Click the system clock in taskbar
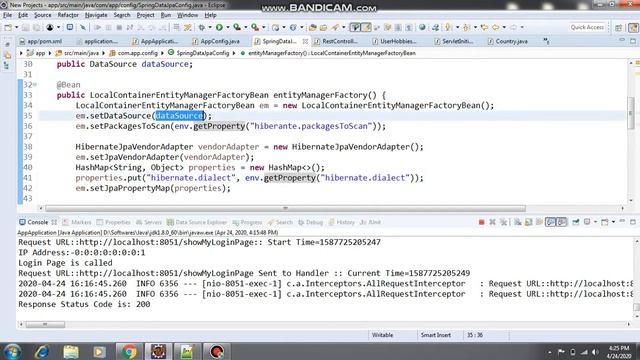This screenshot has height=360, width=640. [x=619, y=351]
